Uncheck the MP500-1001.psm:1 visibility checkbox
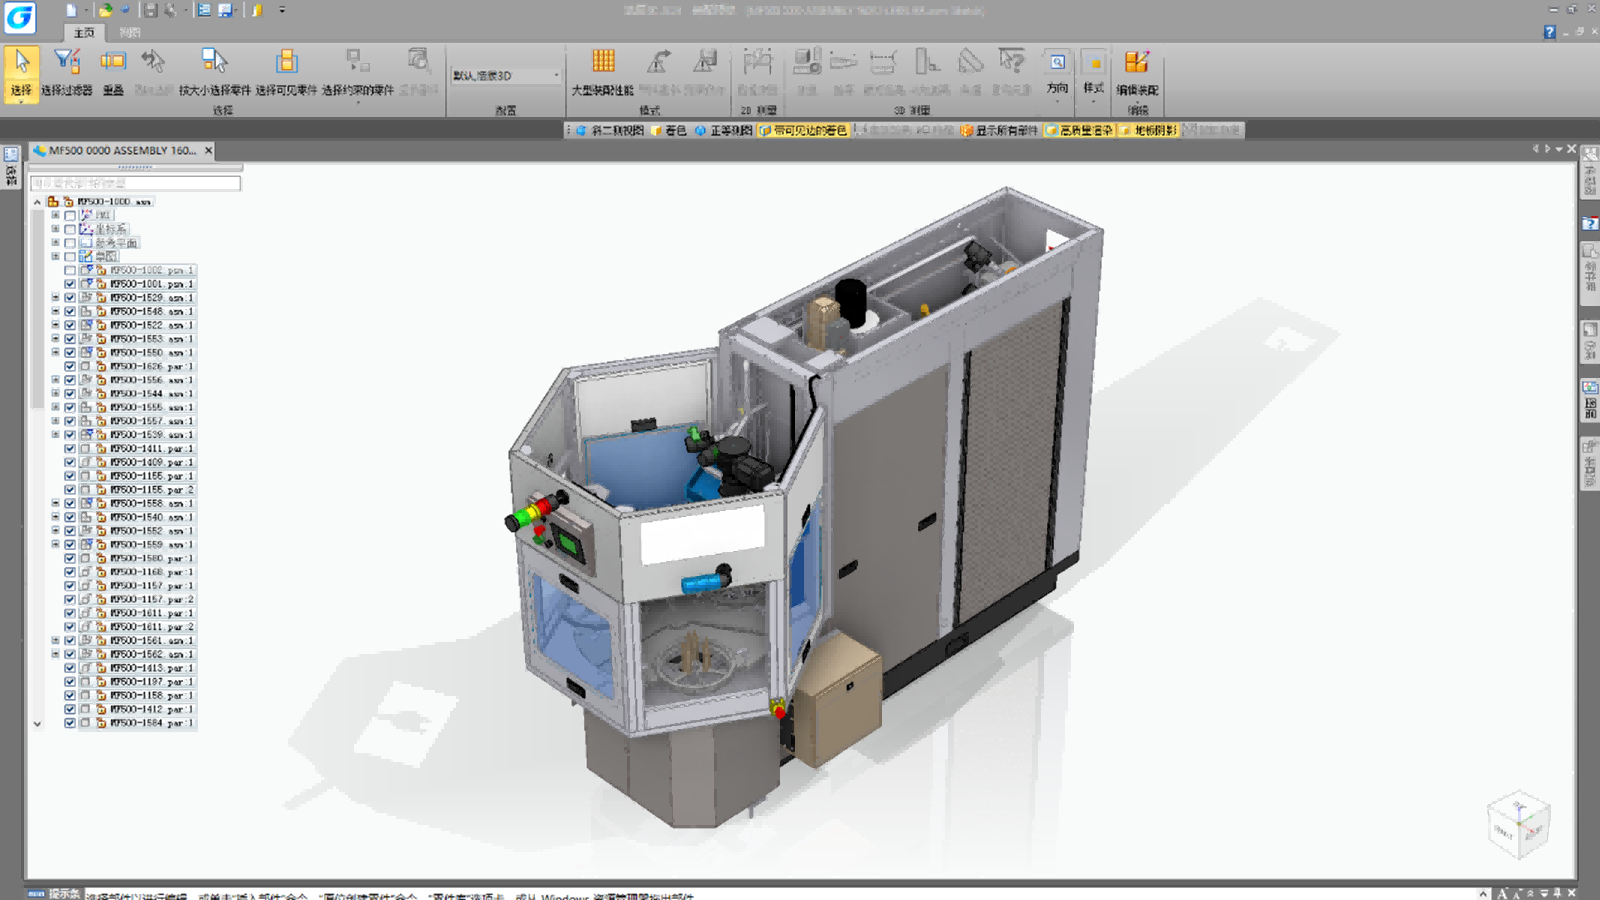This screenshot has height=900, width=1600. [70, 284]
